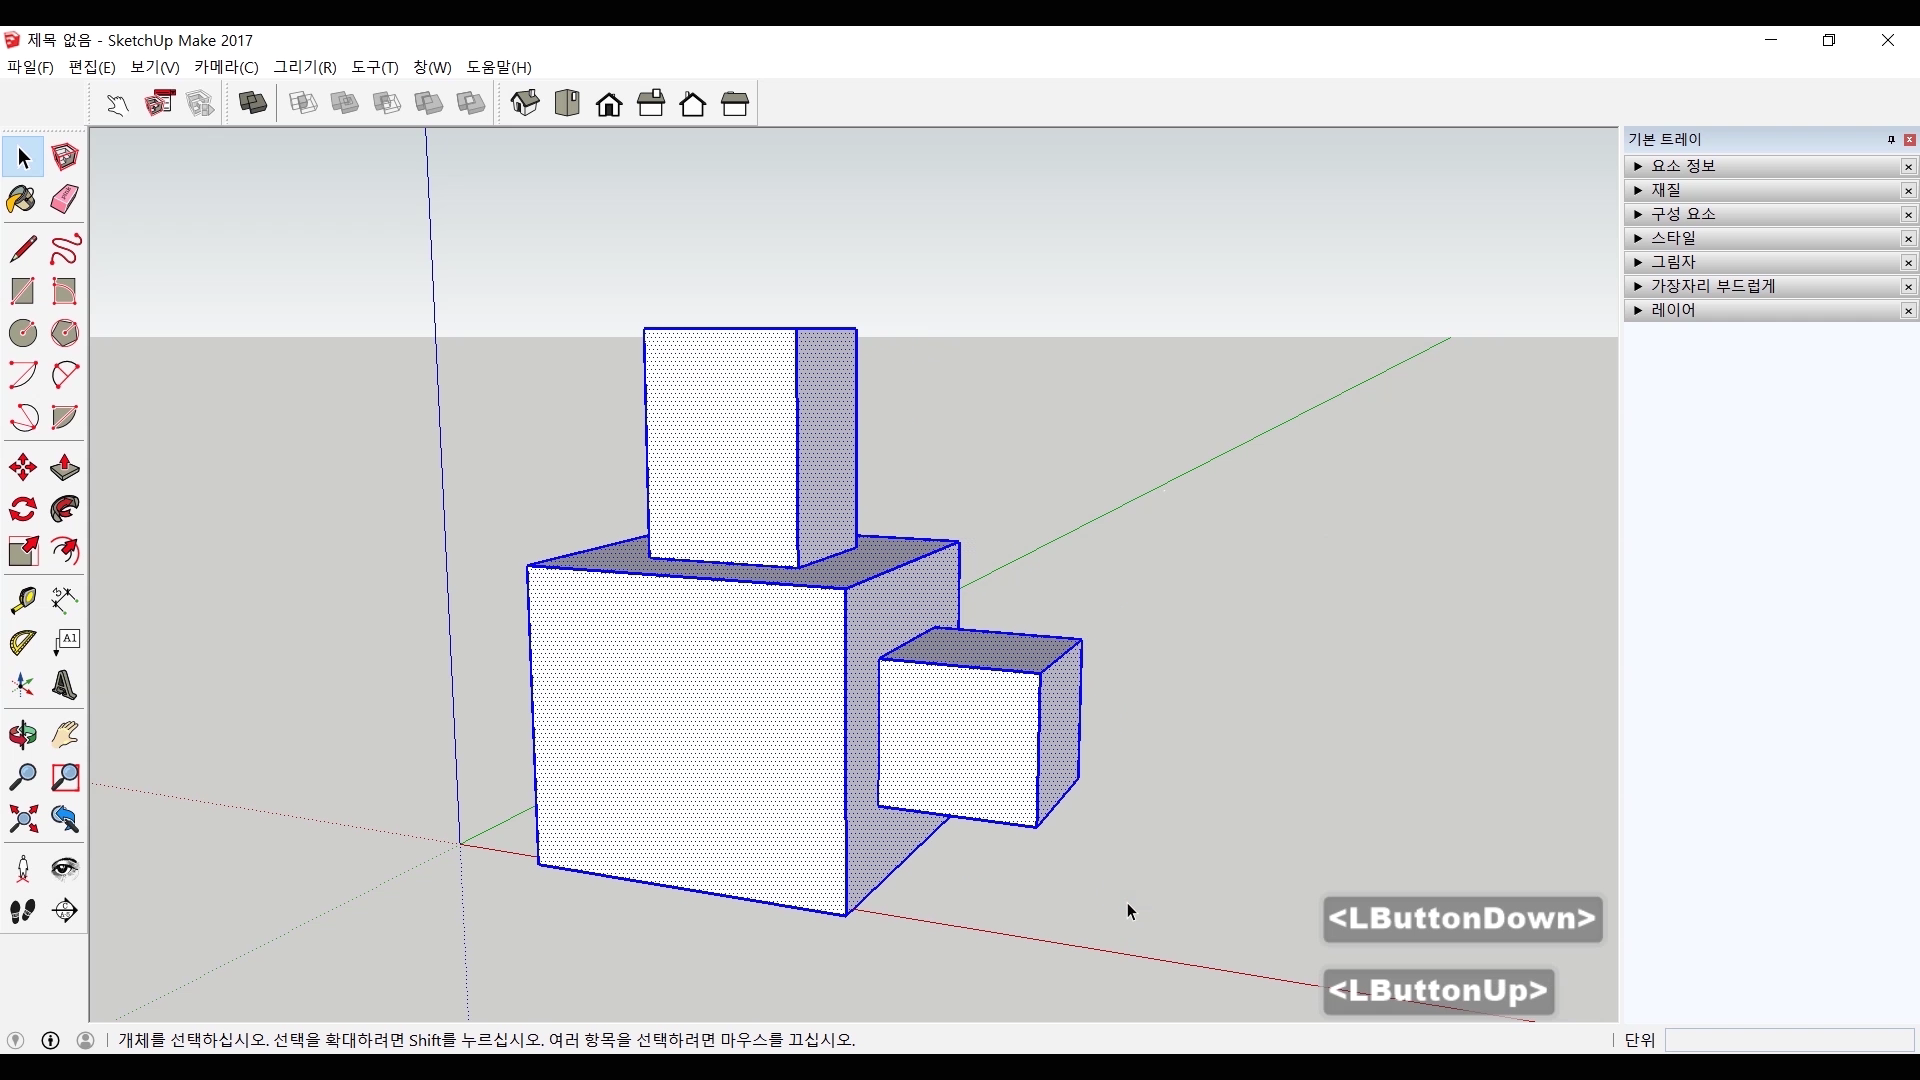This screenshot has height=1080, width=1920.
Task: Choose the Line pencil tool
Action: [x=22, y=249]
